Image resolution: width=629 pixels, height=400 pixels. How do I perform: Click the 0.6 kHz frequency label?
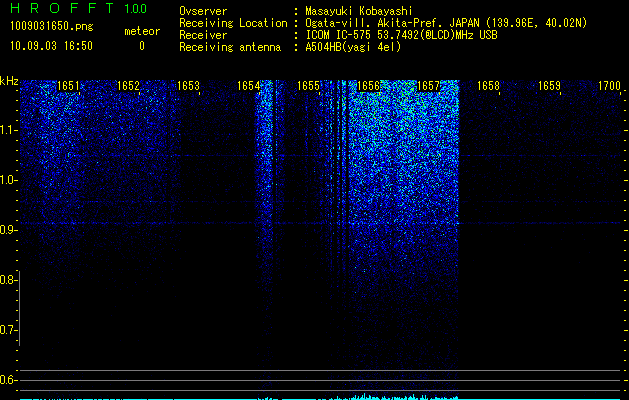pyautogui.click(x=8, y=380)
